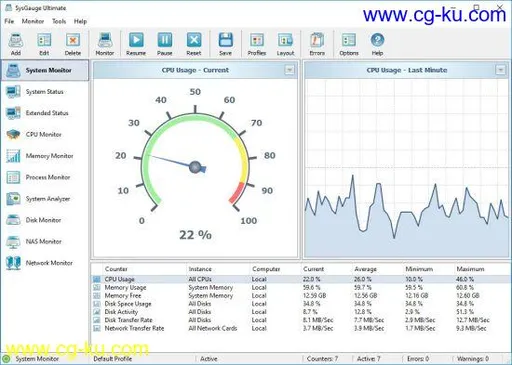The height and width of the screenshot is (365, 512).
Task: Click the CPU Usage row icon
Action: pyautogui.click(x=97, y=279)
